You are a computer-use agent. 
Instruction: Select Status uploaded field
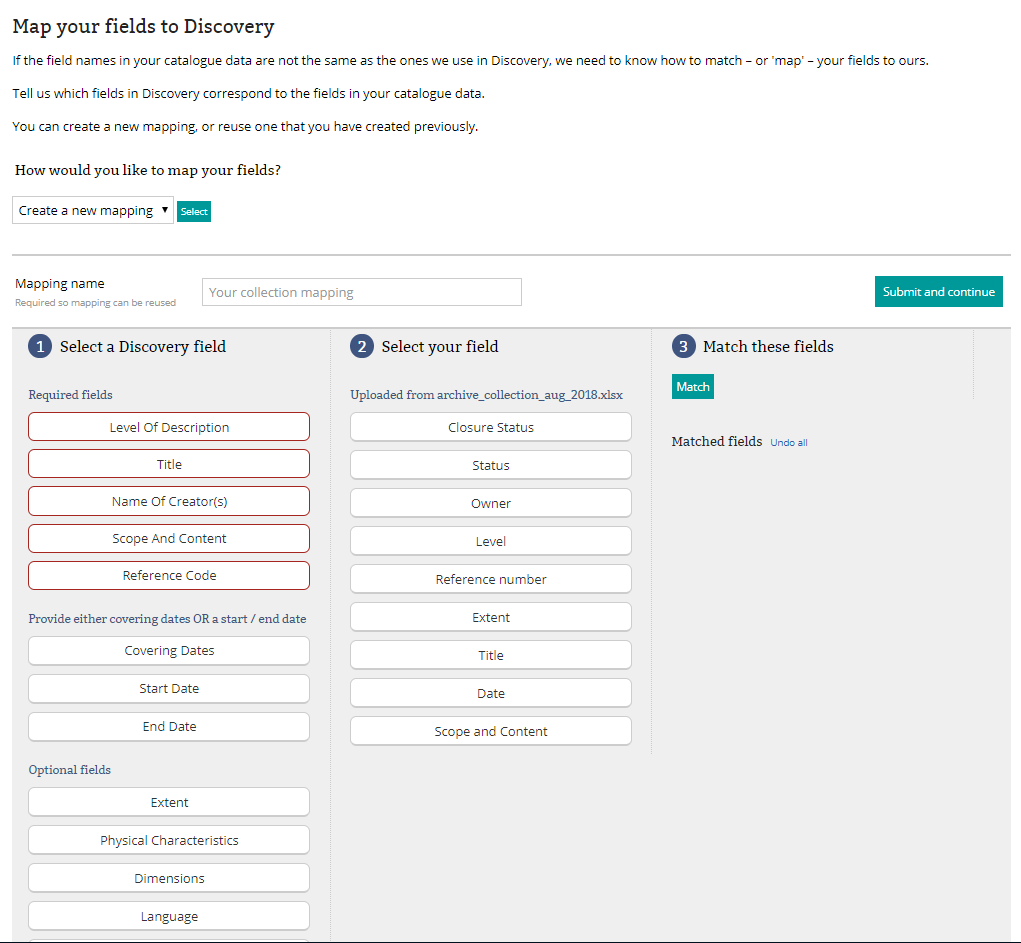[x=491, y=465]
